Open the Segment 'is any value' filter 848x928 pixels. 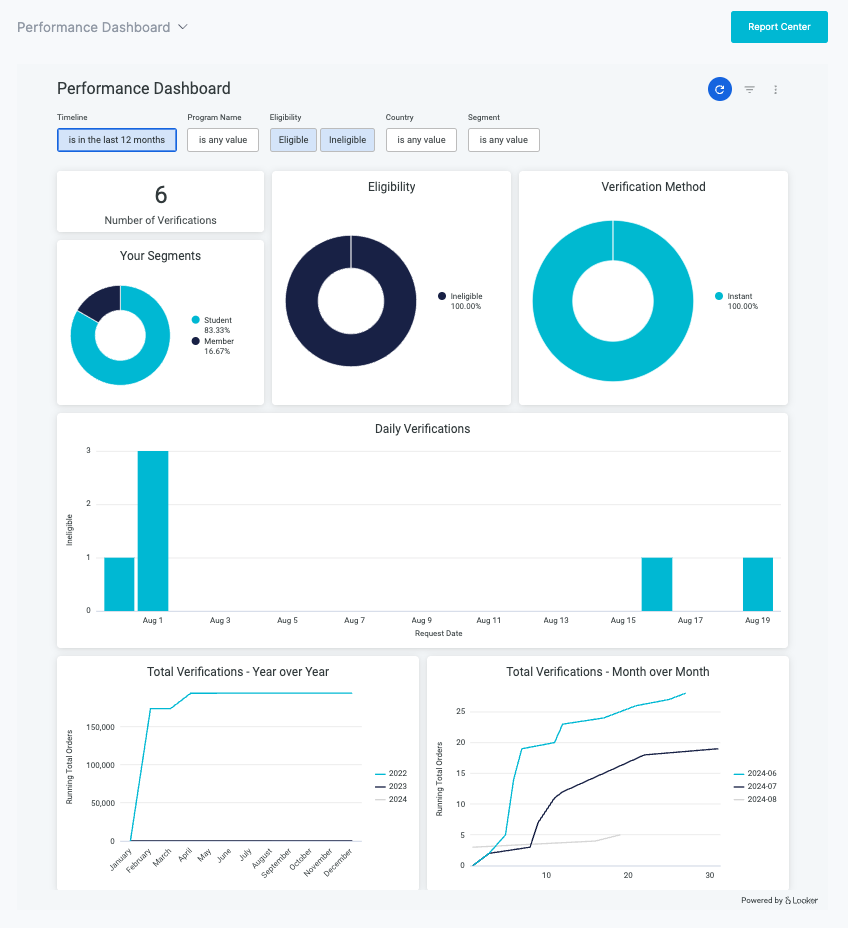coord(504,140)
